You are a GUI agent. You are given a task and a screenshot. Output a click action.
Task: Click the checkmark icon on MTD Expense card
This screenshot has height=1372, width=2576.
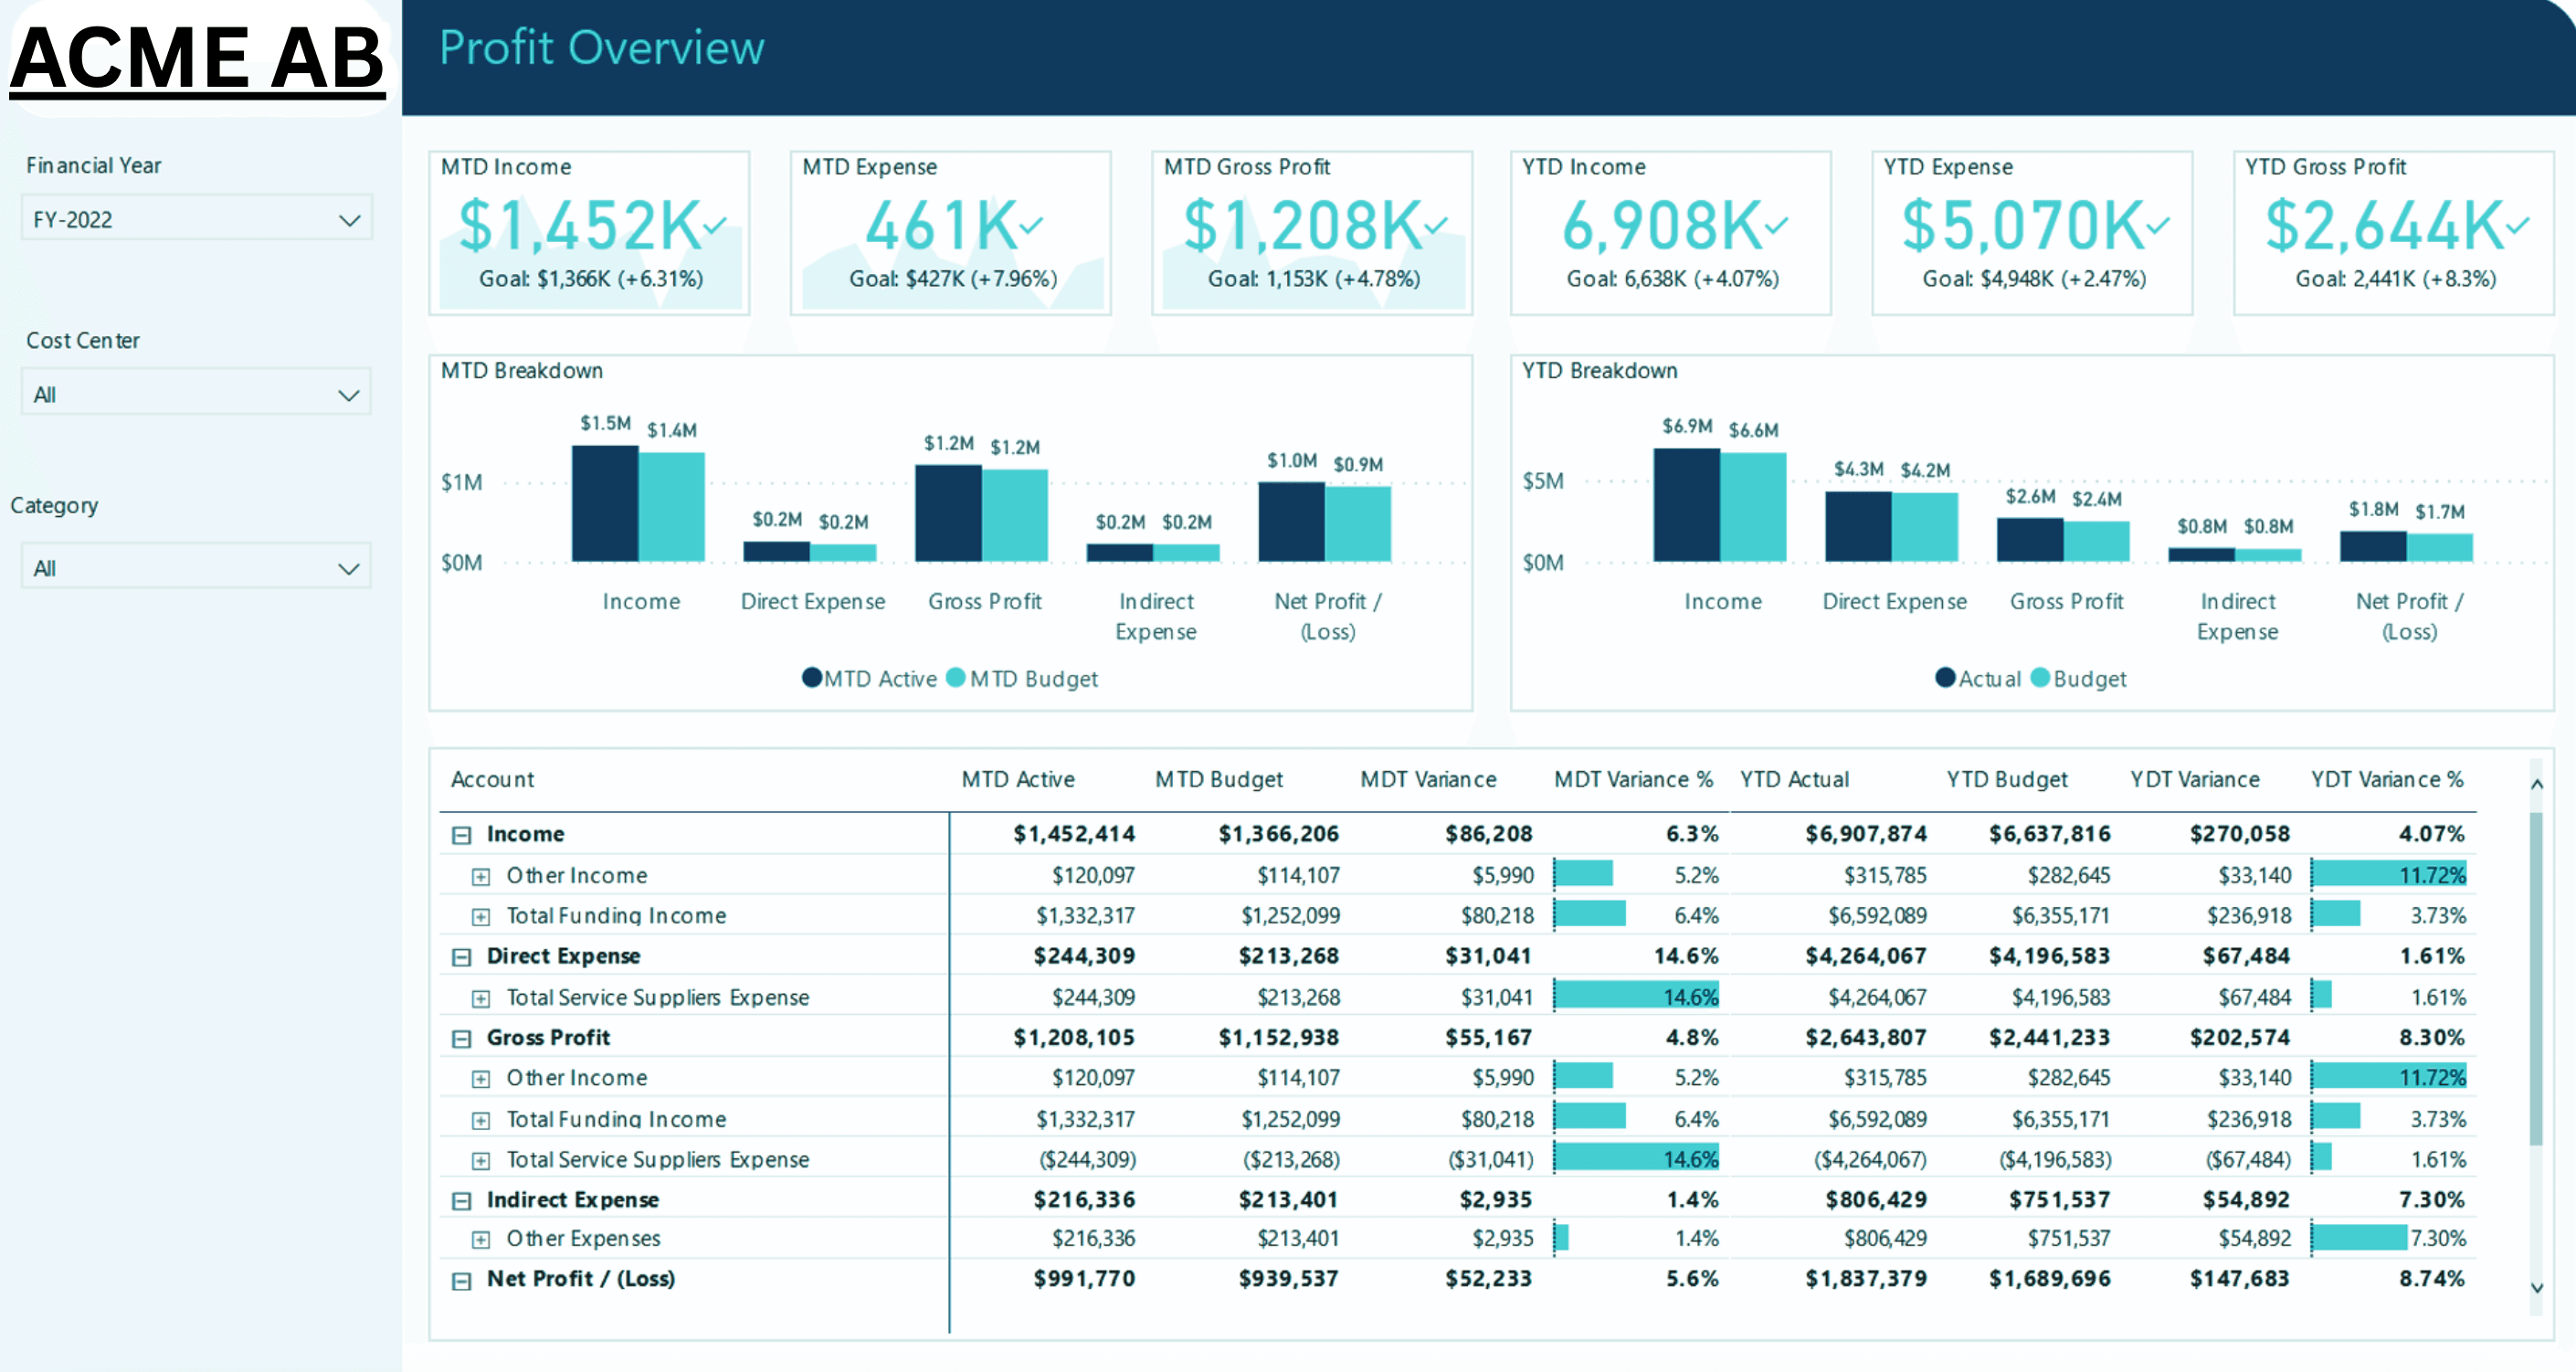click(x=1032, y=228)
